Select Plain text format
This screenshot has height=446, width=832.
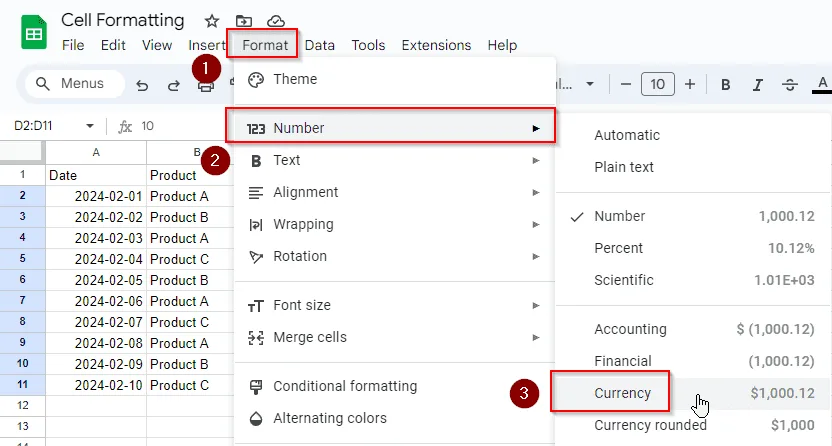pyautogui.click(x=692, y=167)
